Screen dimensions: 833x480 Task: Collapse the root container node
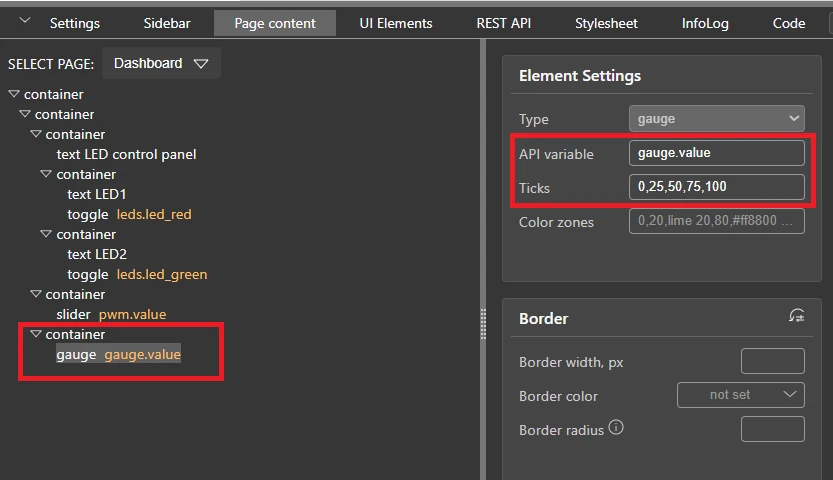coord(13,94)
